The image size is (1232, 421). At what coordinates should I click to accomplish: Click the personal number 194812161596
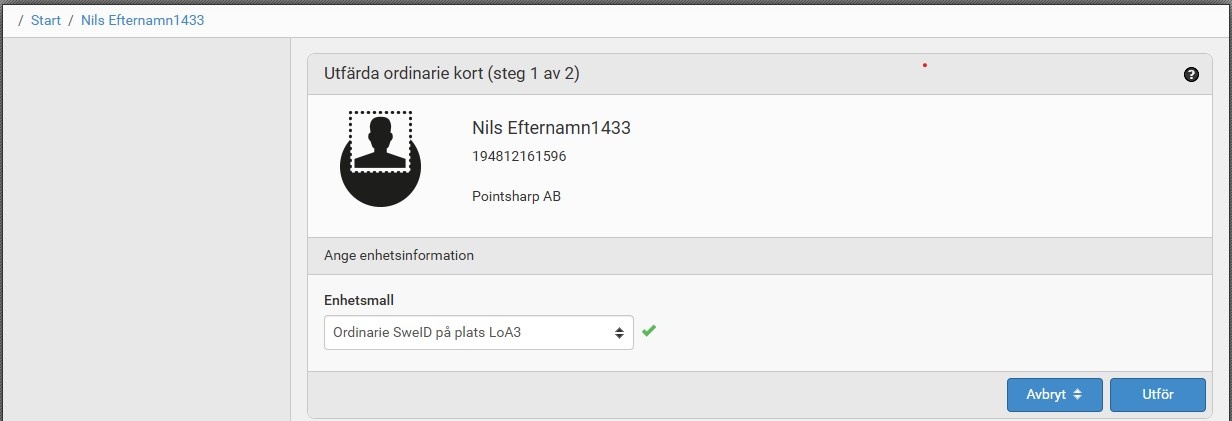click(518, 156)
